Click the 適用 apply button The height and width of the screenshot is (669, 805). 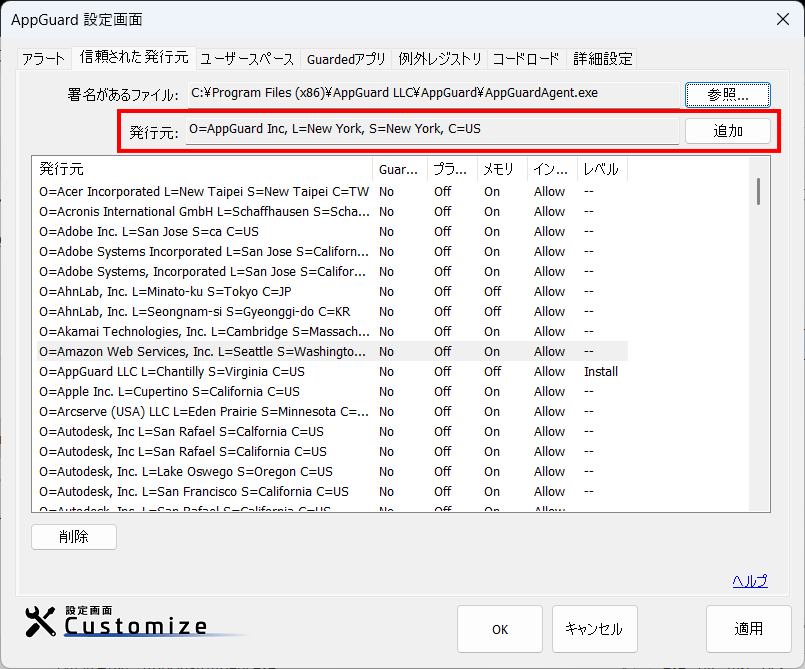click(x=748, y=629)
